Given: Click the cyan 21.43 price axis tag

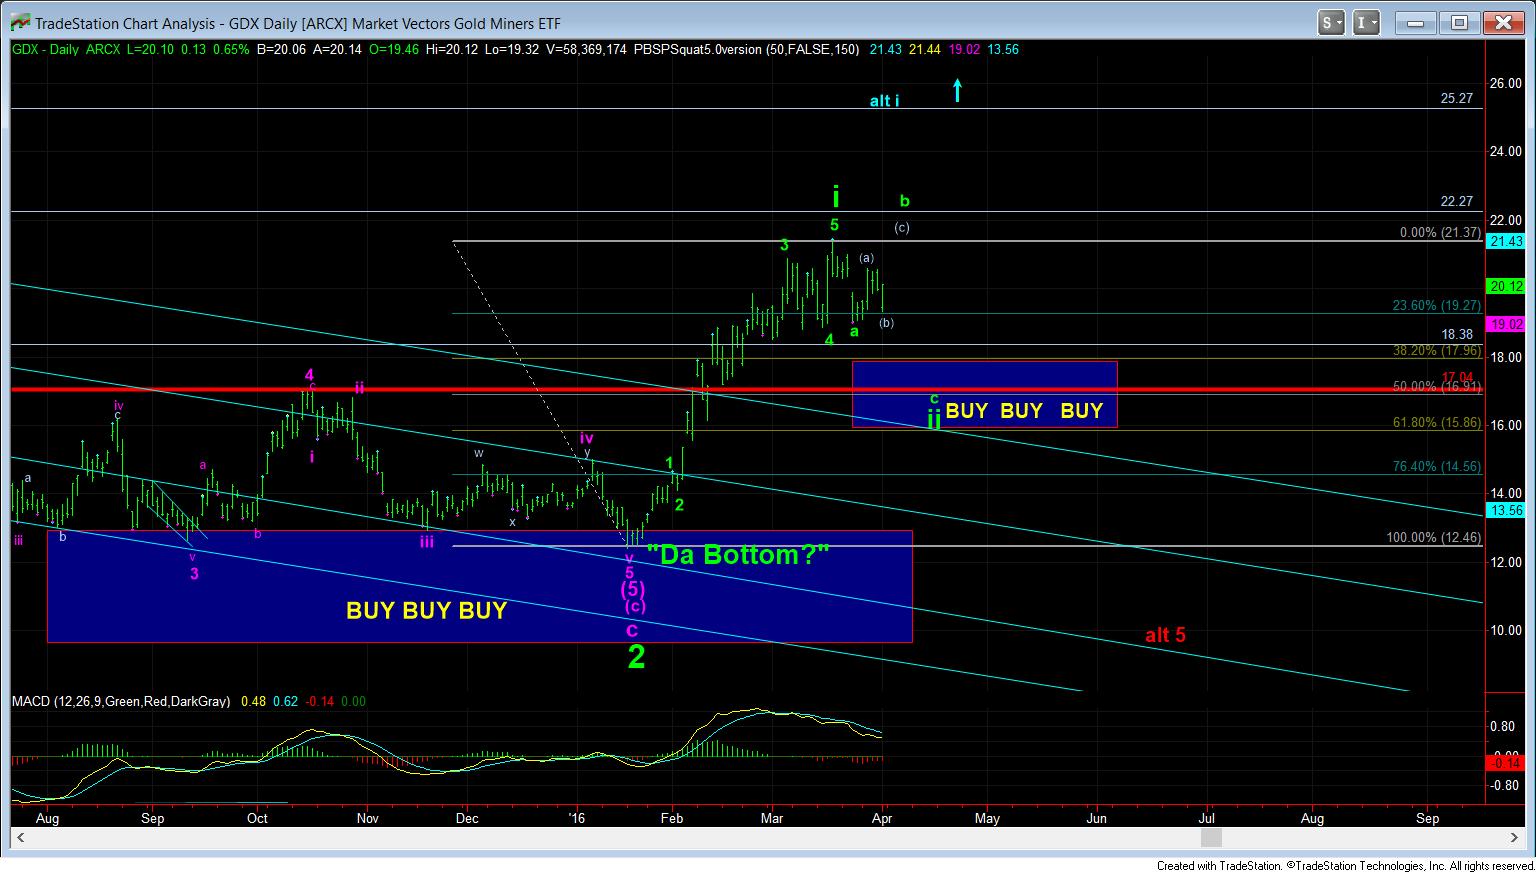Looking at the screenshot, I should [x=1506, y=241].
